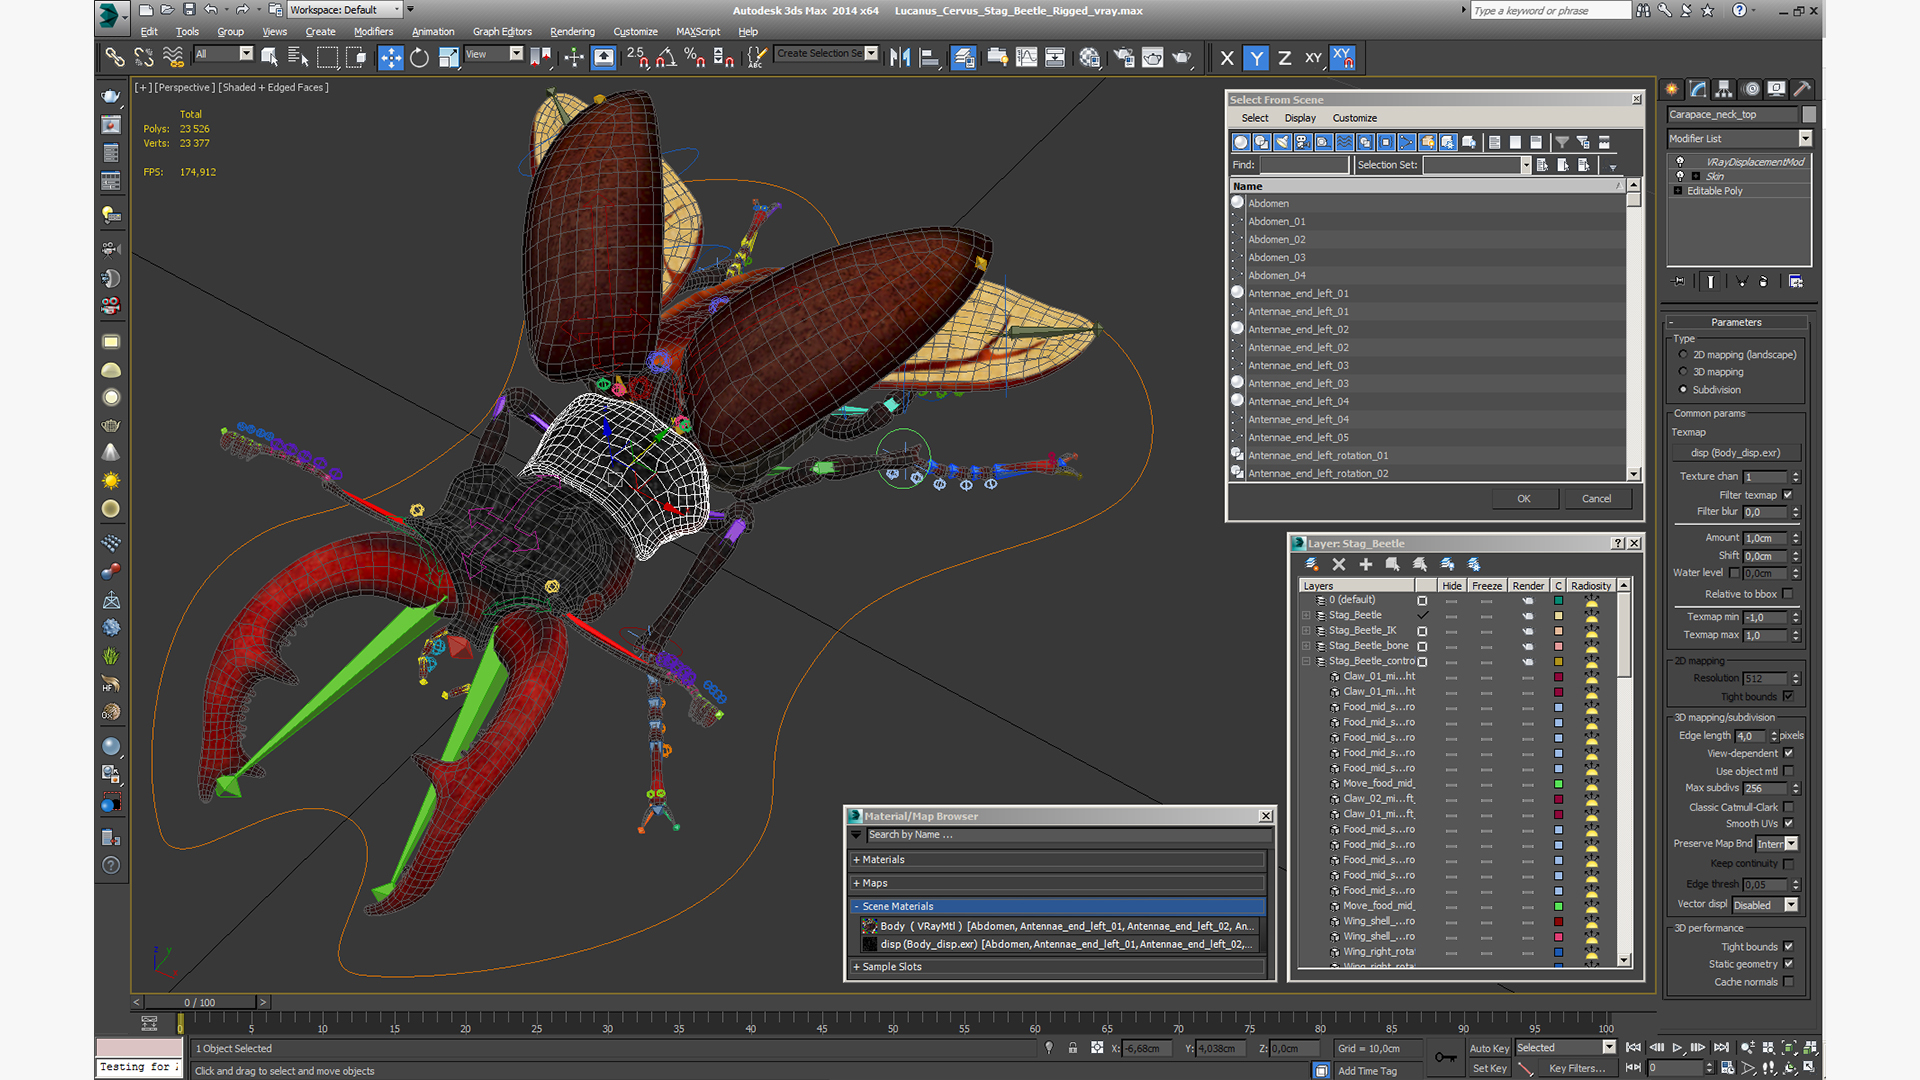
Task: Open the Hierarchy command panel tab
Action: tap(1724, 89)
